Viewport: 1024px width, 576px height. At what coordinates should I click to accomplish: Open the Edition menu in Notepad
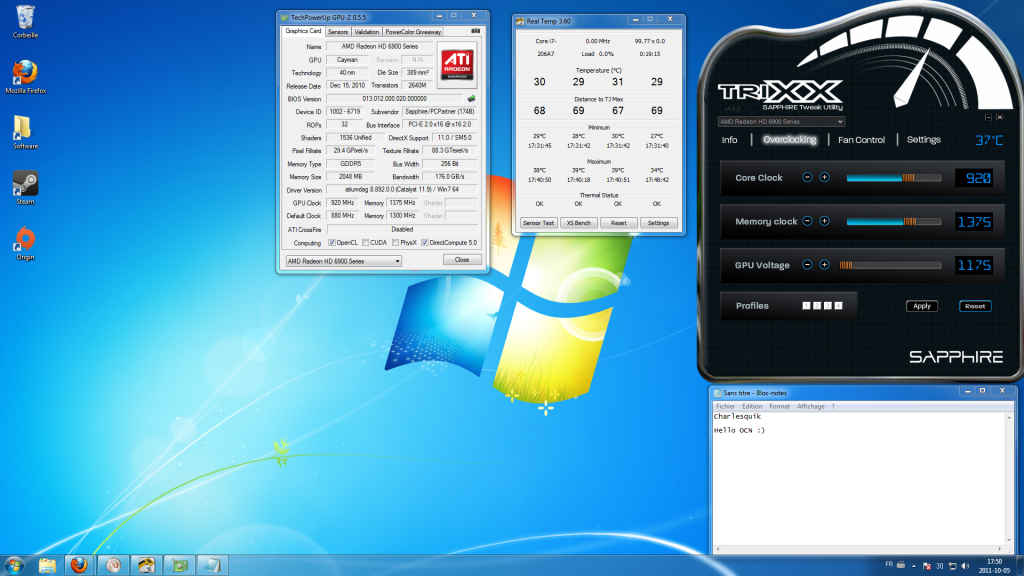click(x=752, y=406)
